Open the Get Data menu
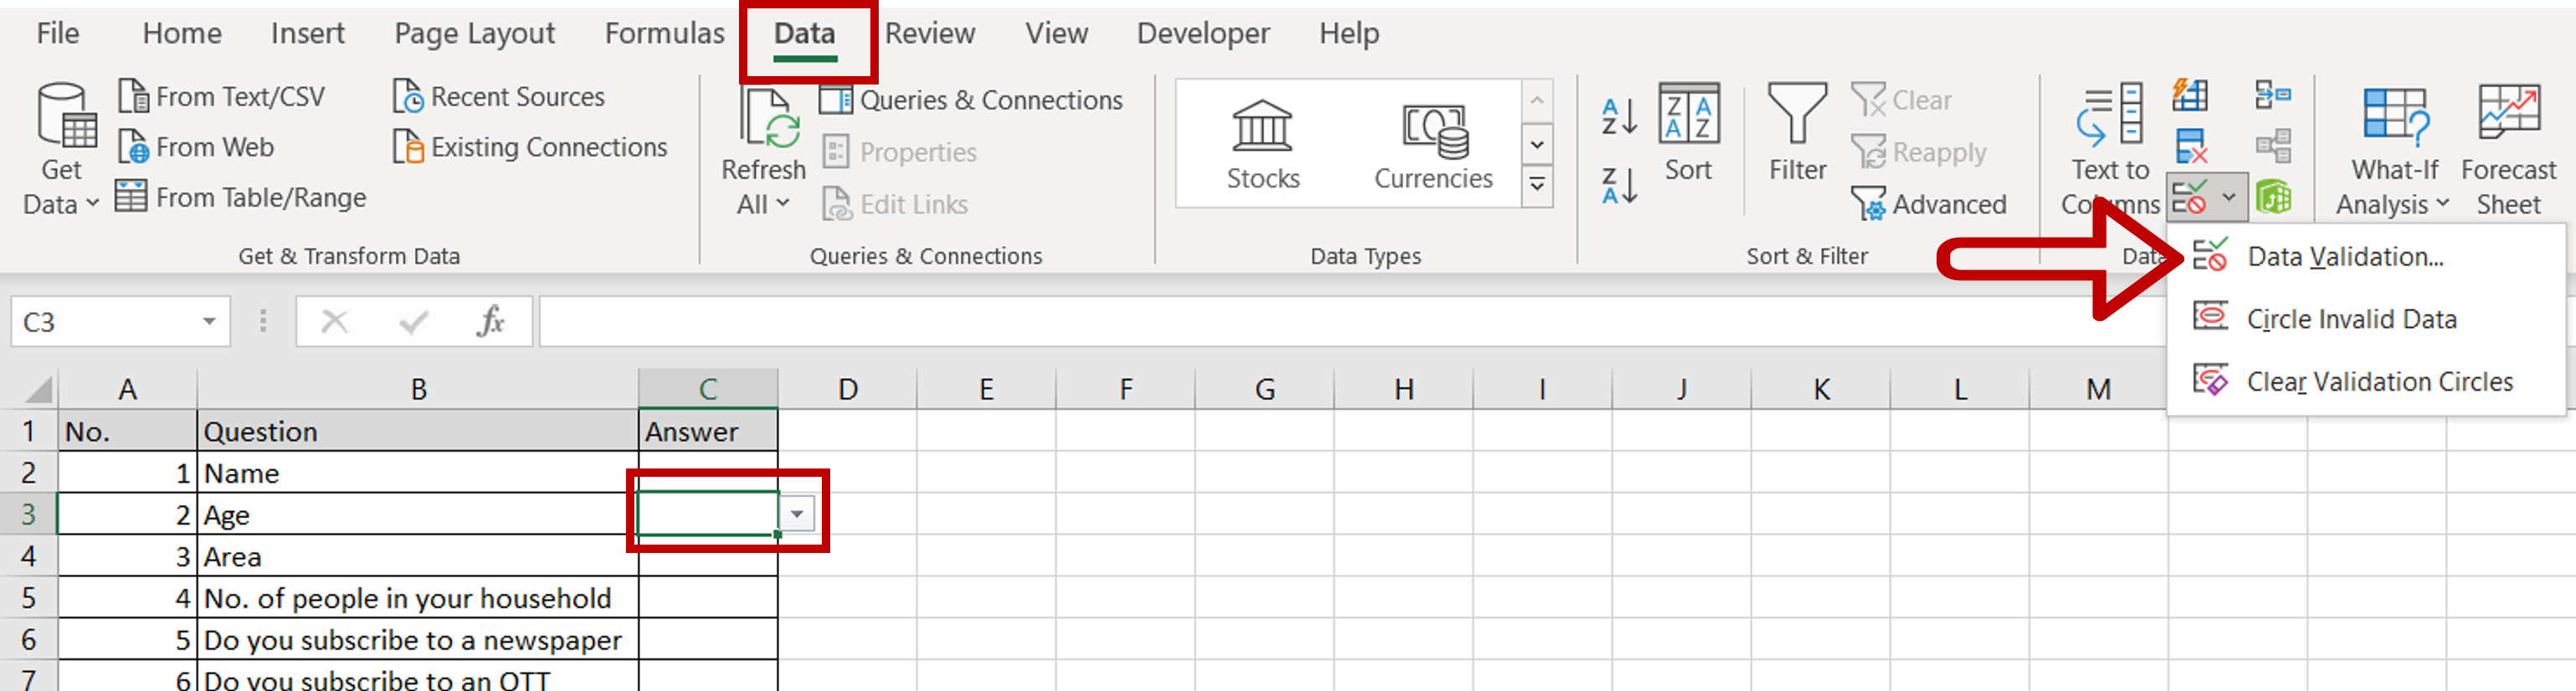 [x=60, y=150]
